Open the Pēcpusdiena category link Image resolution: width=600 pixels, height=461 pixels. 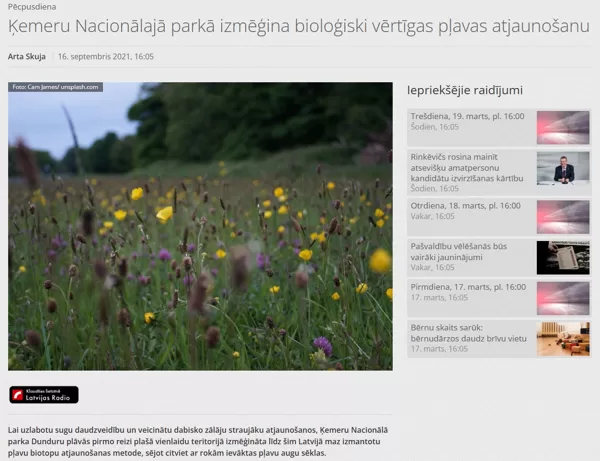pyautogui.click(x=32, y=7)
